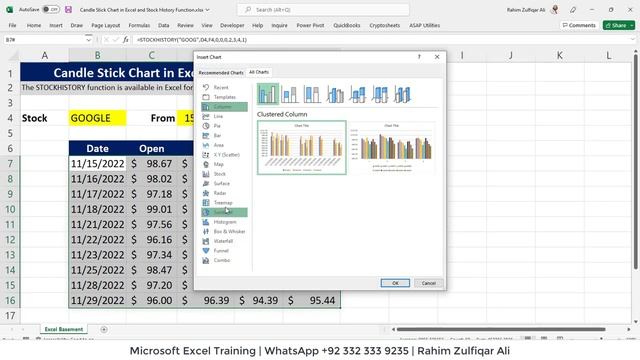Open the File menu
This screenshot has width=640, height=360.
tap(13, 25)
